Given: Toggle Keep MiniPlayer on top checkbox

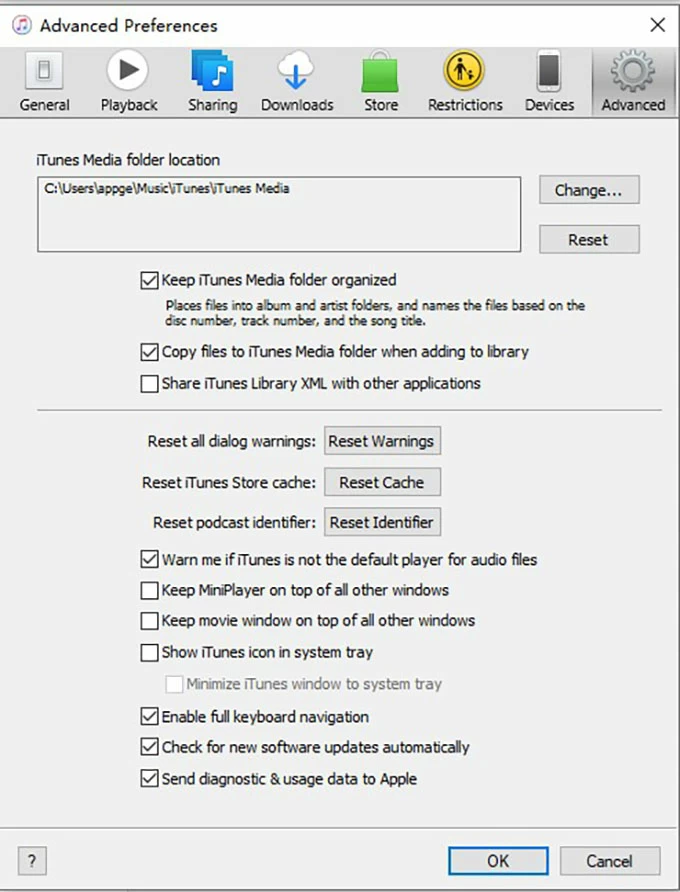Looking at the screenshot, I should point(150,590).
